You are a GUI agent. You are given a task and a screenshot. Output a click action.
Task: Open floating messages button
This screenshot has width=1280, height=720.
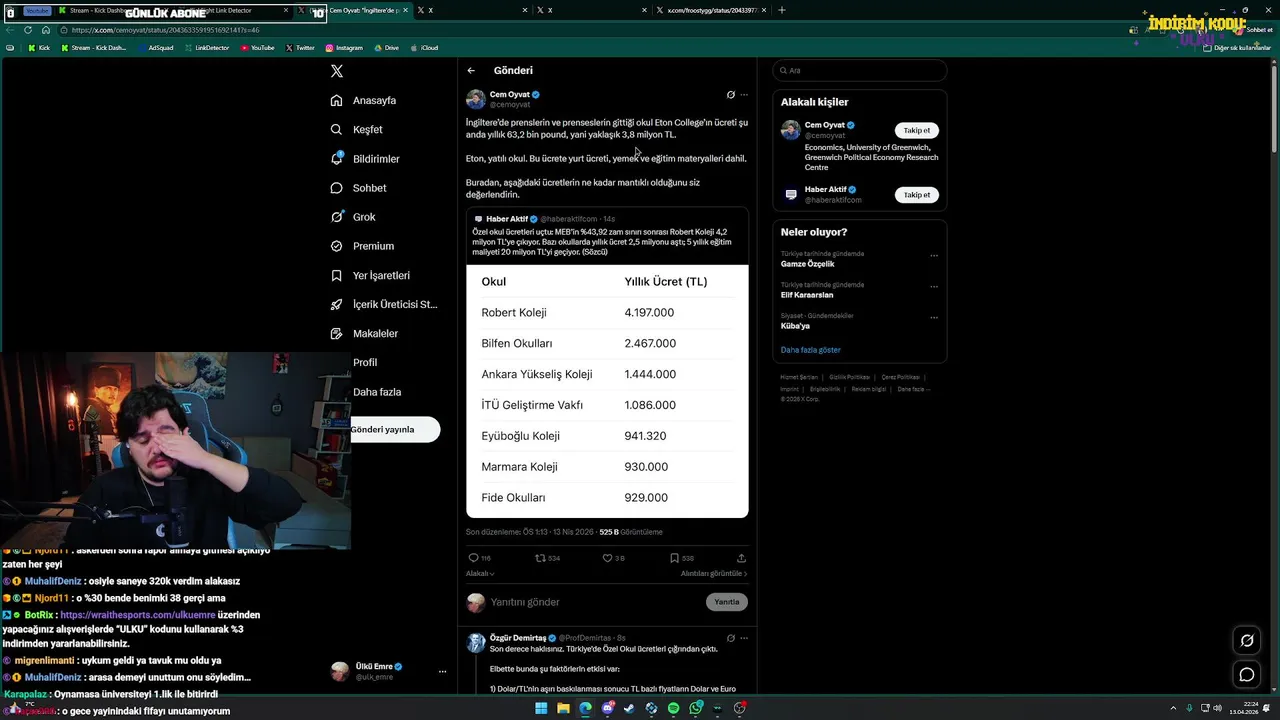[1247, 675]
